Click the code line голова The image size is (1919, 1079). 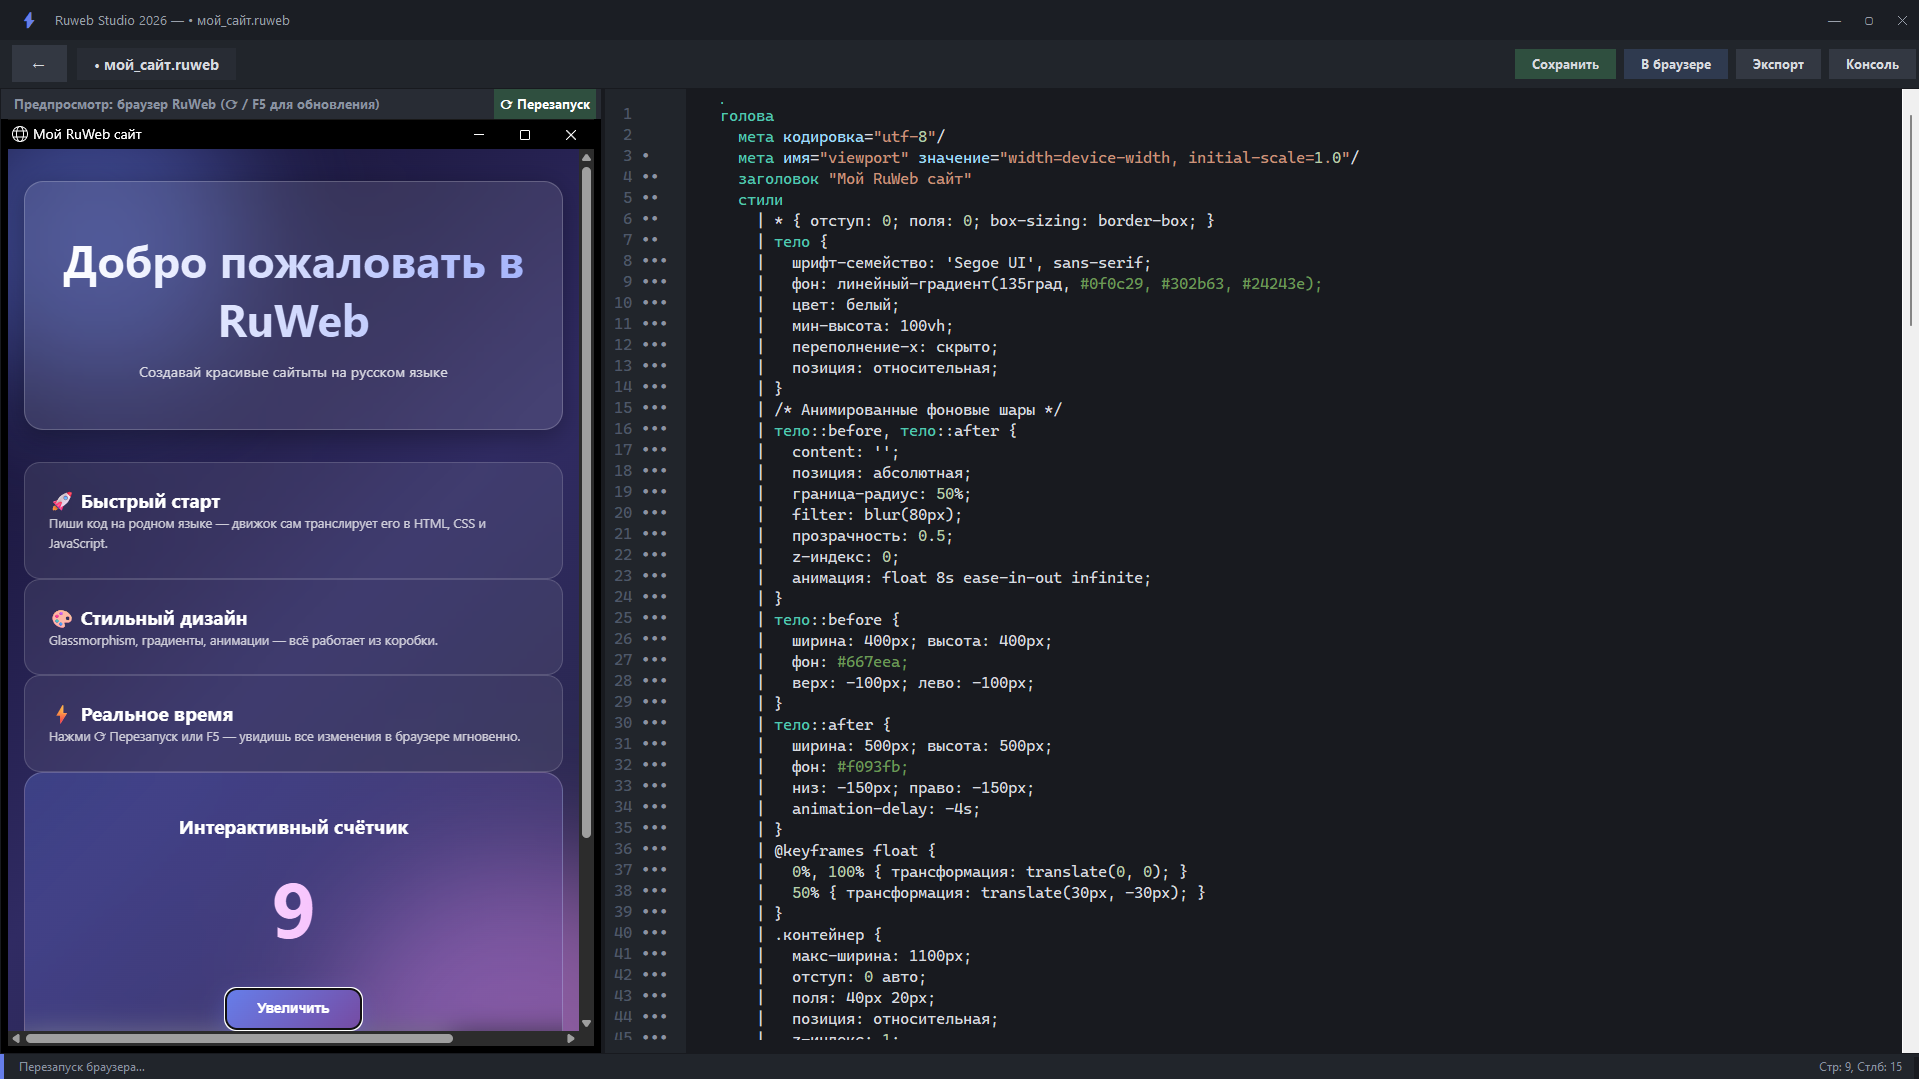(747, 116)
